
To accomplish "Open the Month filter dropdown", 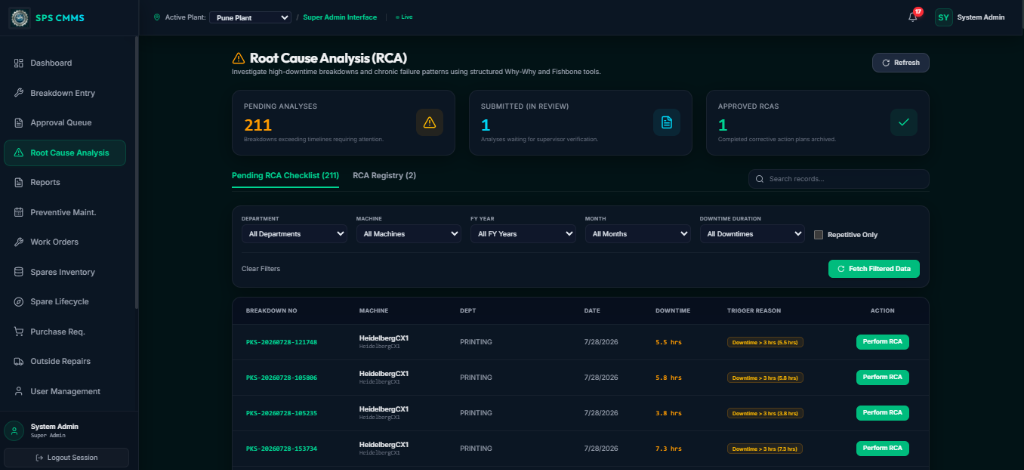I will point(638,234).
